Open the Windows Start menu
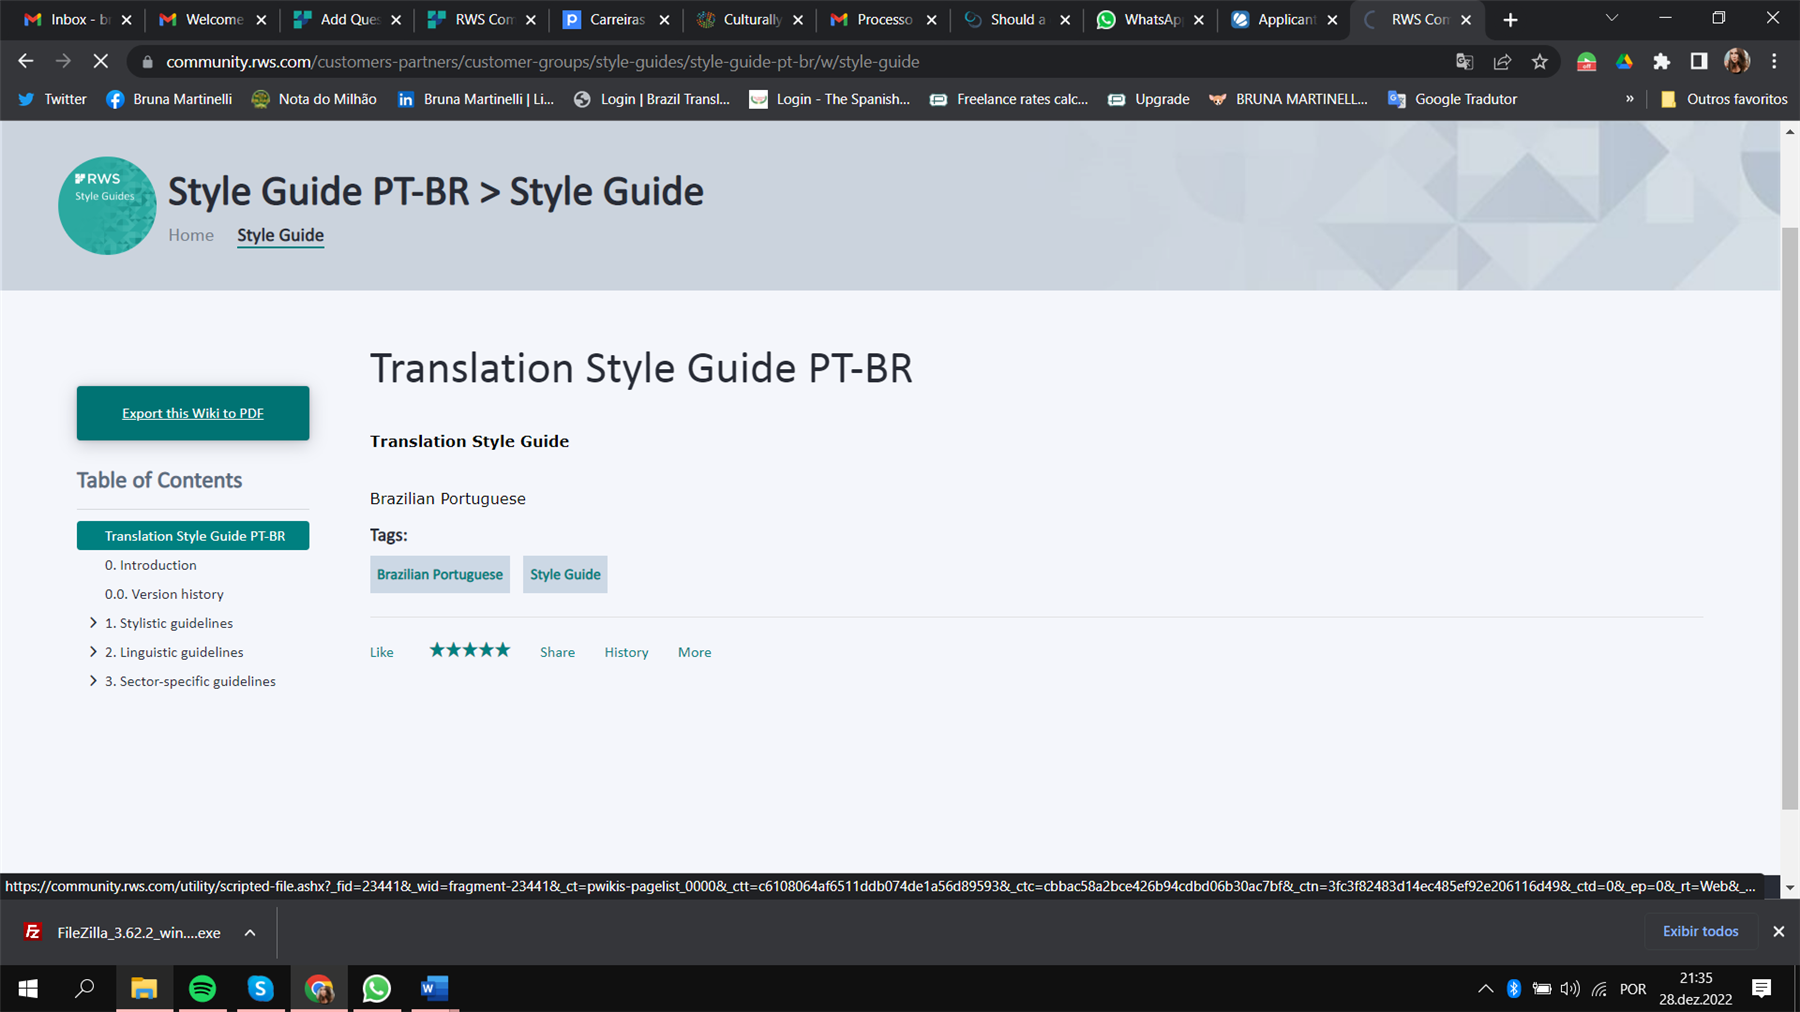 point(28,989)
